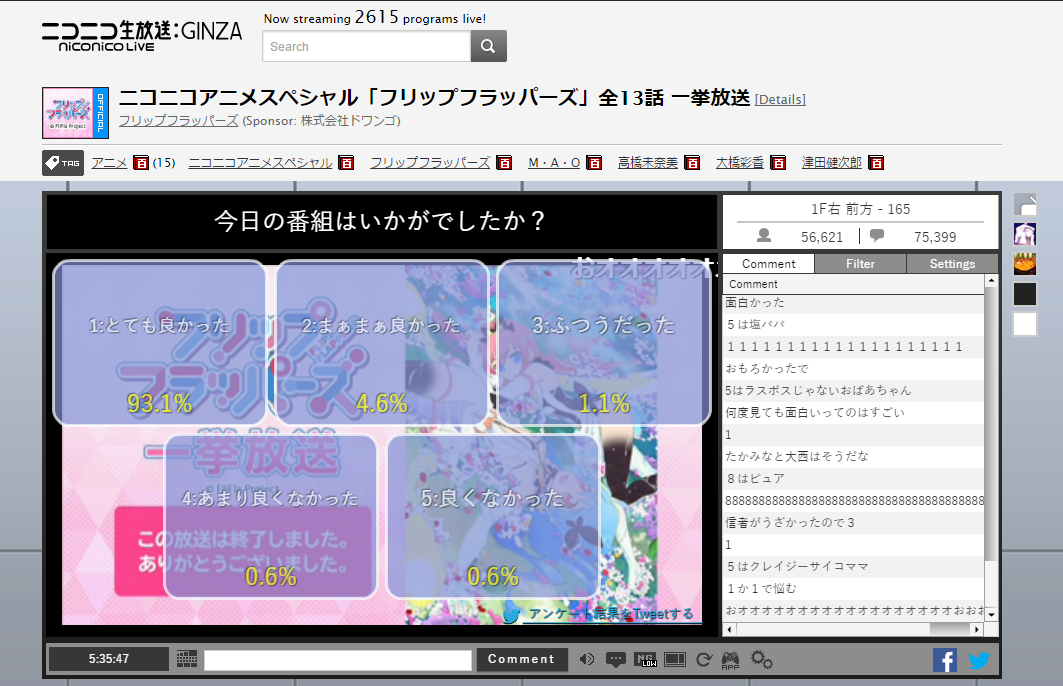Open the アニメ tag link
The height and width of the screenshot is (686, 1063).
click(109, 163)
